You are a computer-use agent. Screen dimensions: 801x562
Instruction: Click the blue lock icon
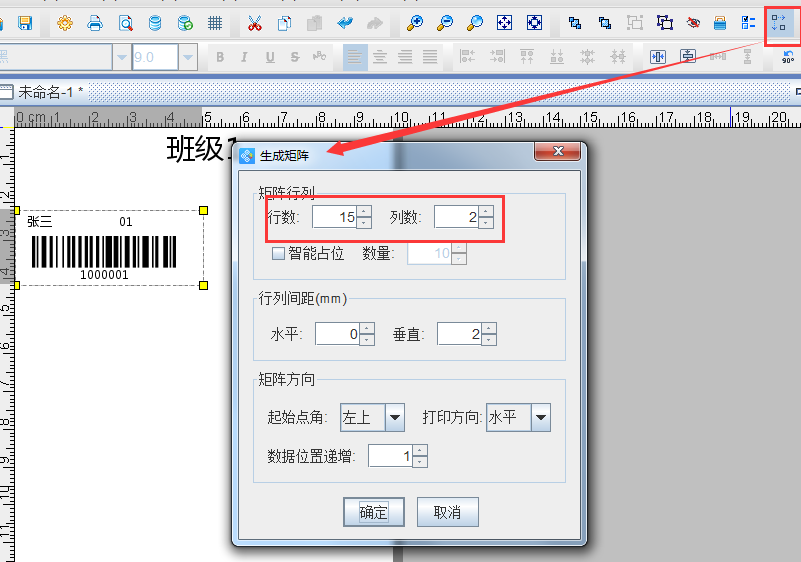coord(720,23)
